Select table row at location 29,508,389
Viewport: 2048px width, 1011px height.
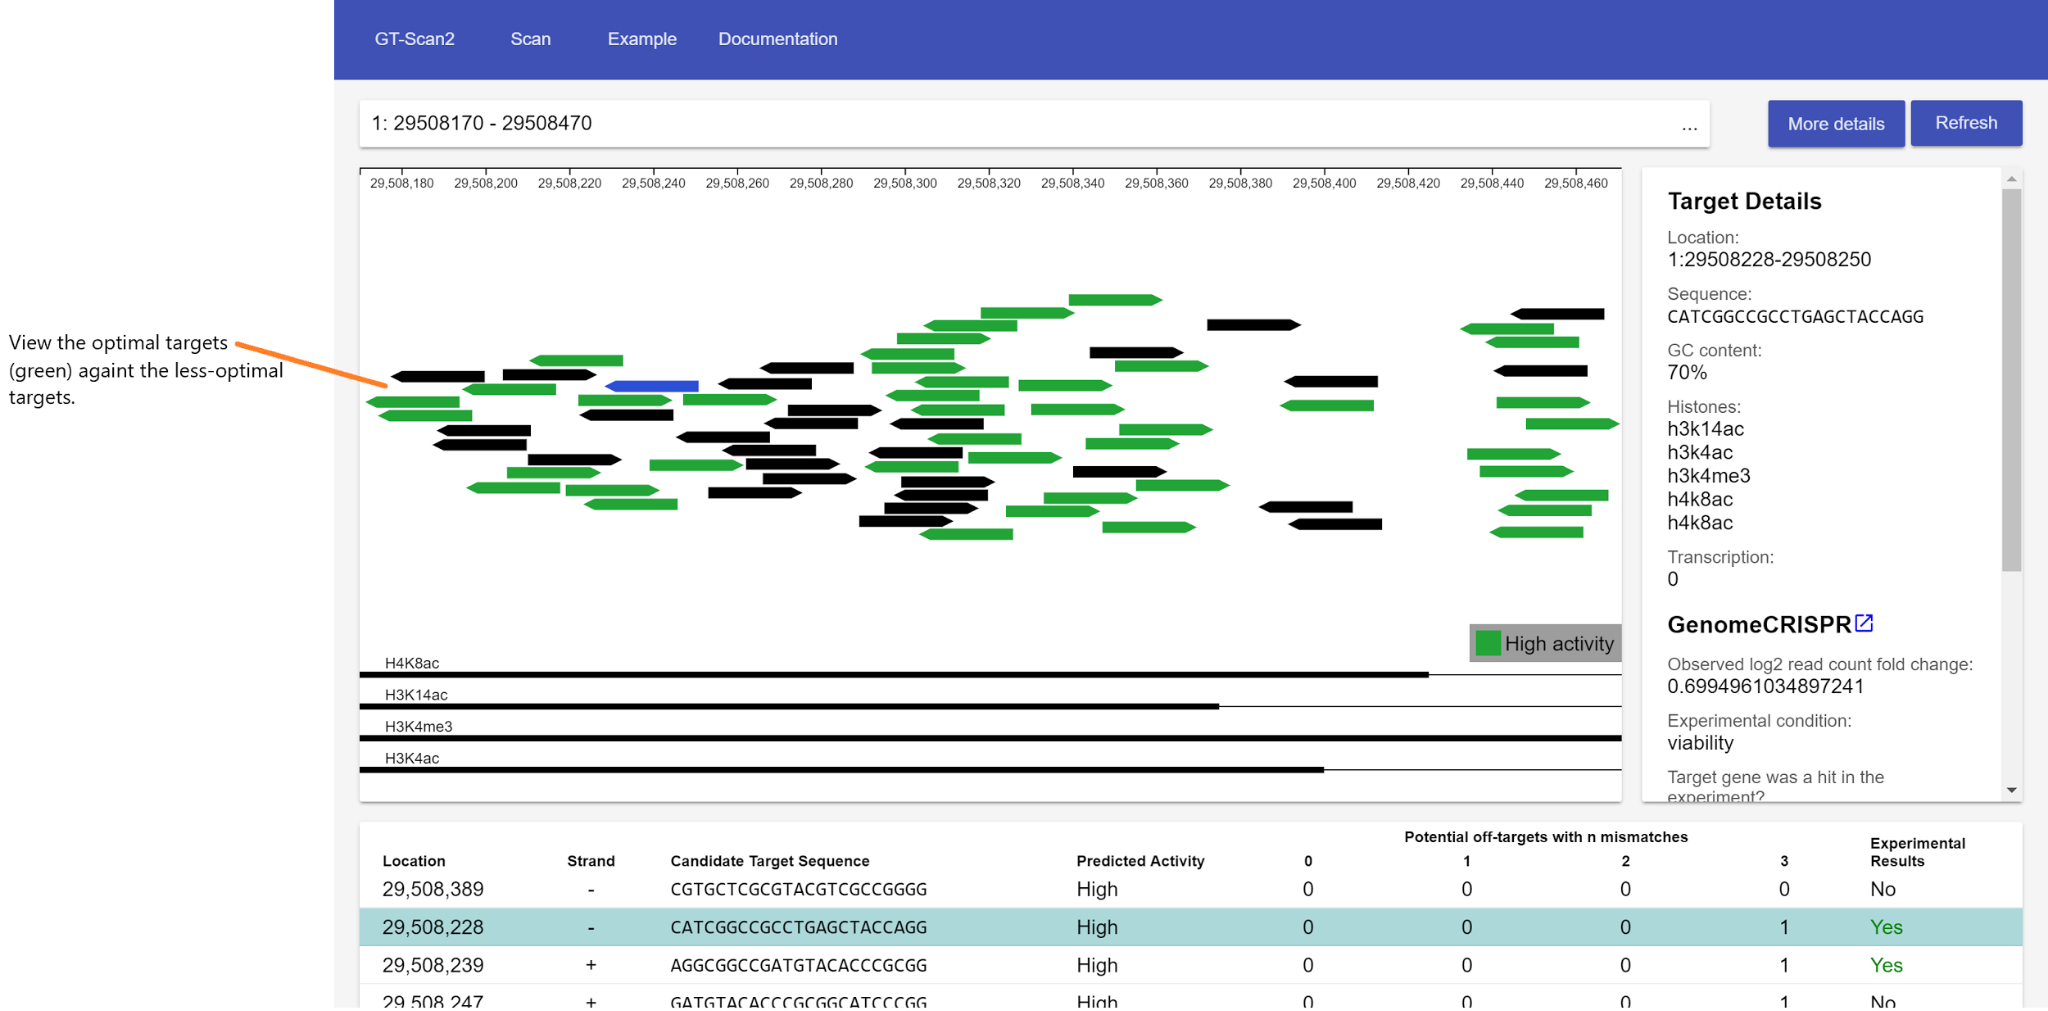pyautogui.click(x=1000, y=889)
